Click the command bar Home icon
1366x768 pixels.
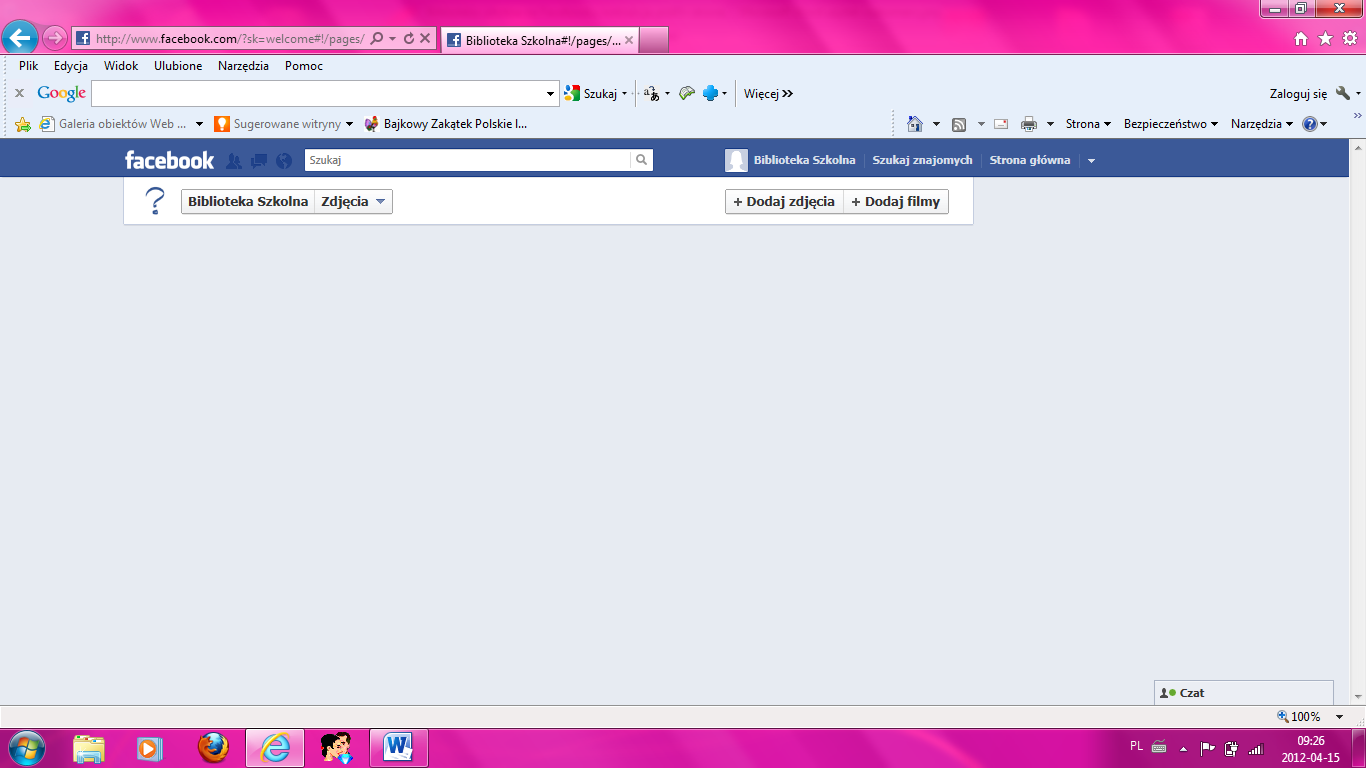coord(915,124)
